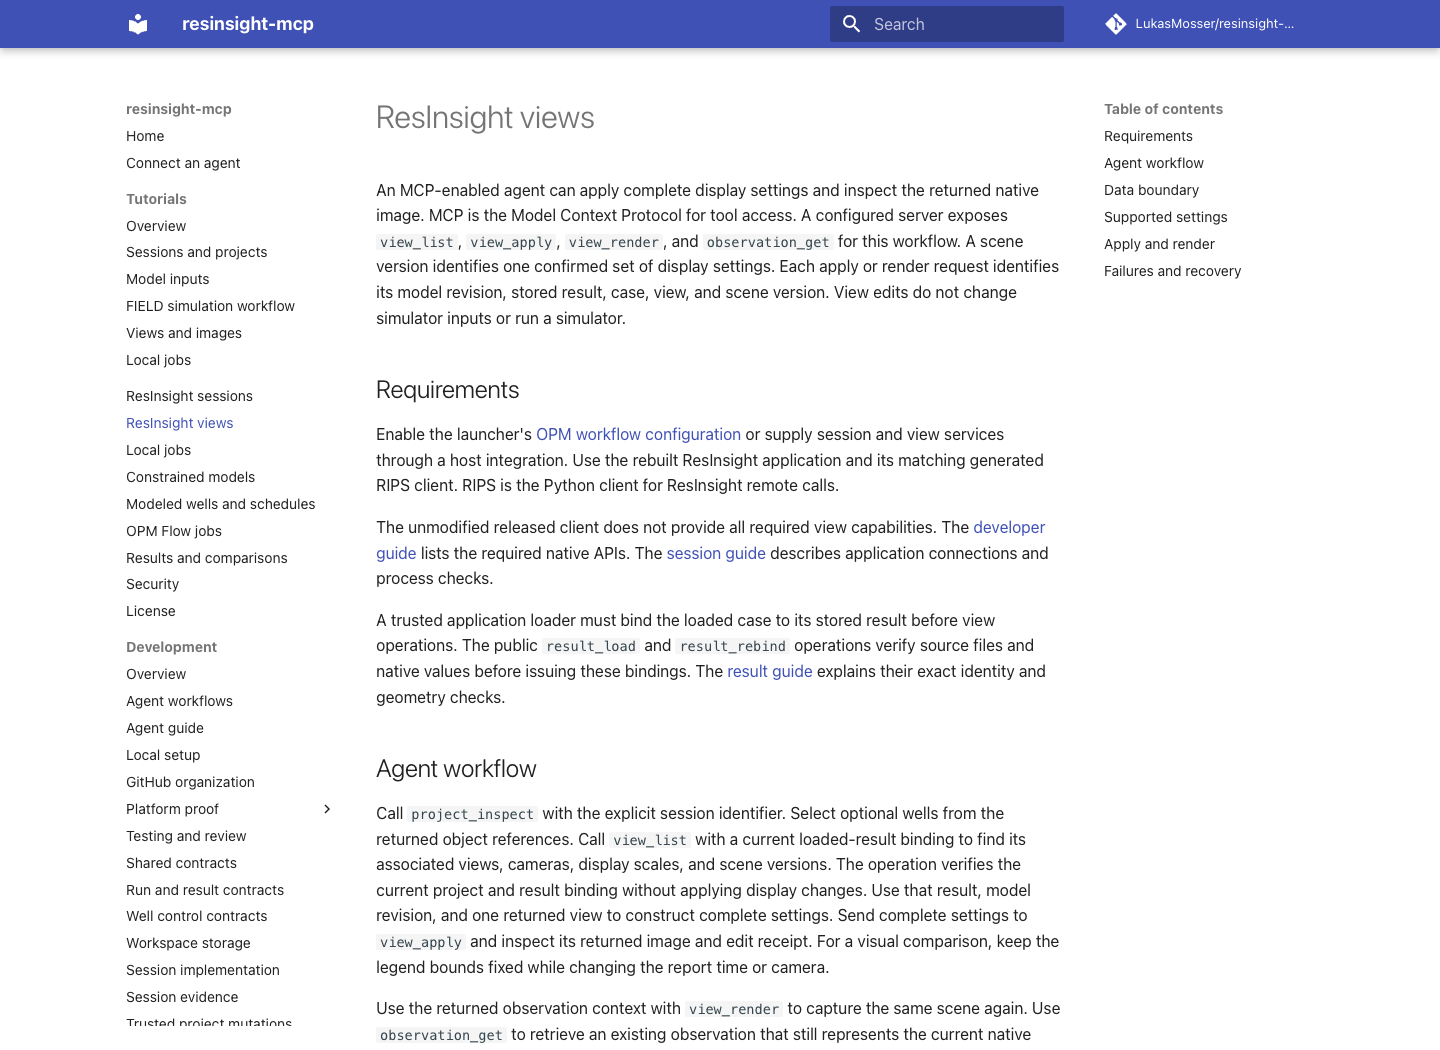Open OPM Flow jobs page
Image resolution: width=1440 pixels, height=1050 pixels.
[174, 531]
